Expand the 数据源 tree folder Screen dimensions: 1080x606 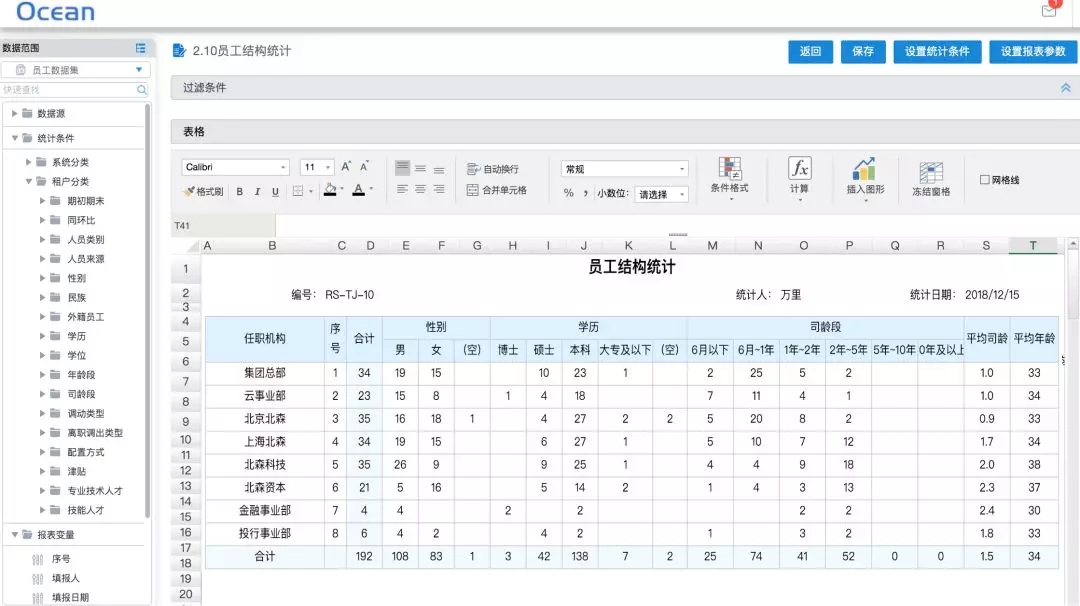[15, 114]
